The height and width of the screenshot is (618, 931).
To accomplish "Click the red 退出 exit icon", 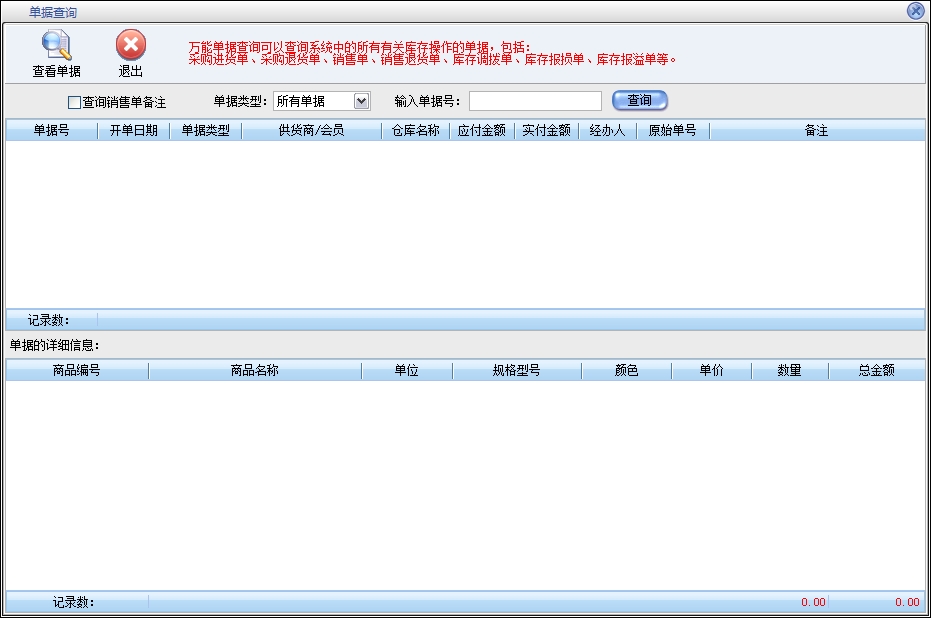I will [x=131, y=46].
